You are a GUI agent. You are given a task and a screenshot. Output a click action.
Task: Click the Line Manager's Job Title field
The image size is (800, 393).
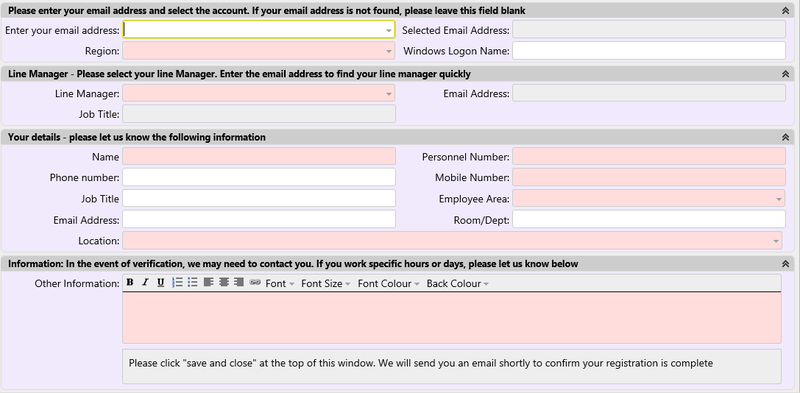click(x=259, y=114)
